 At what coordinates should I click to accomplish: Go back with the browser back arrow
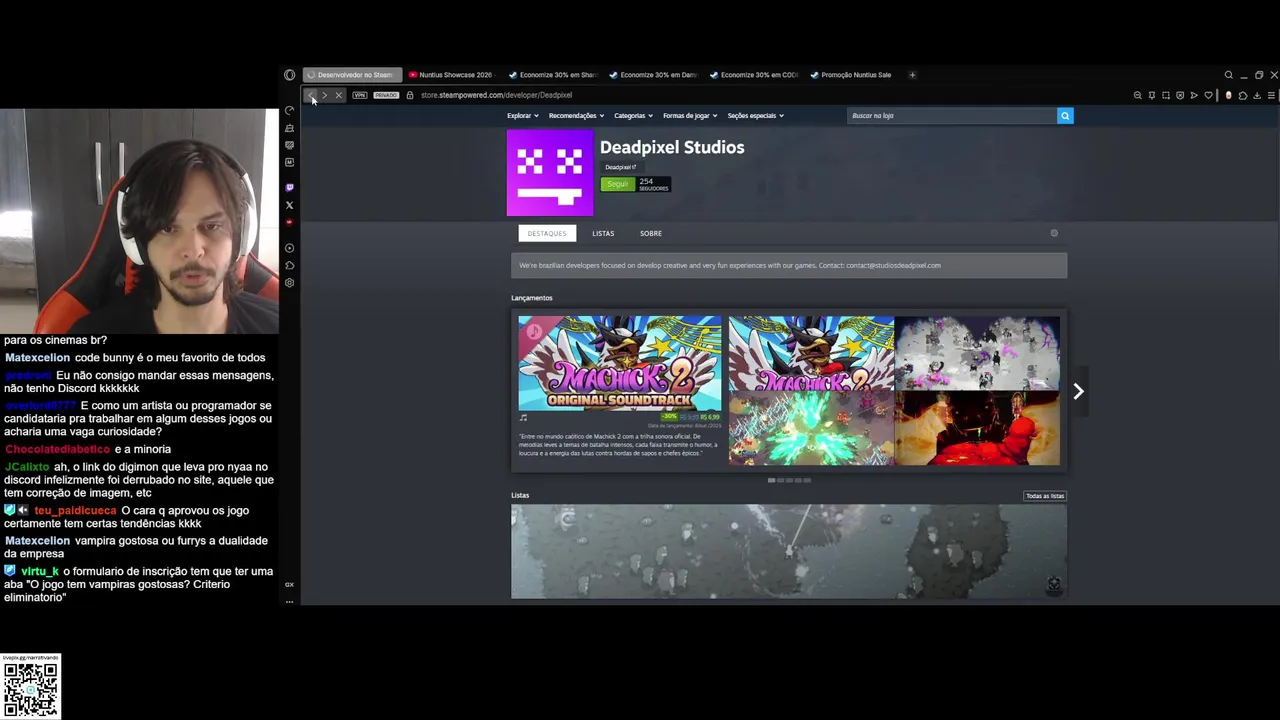pos(312,95)
